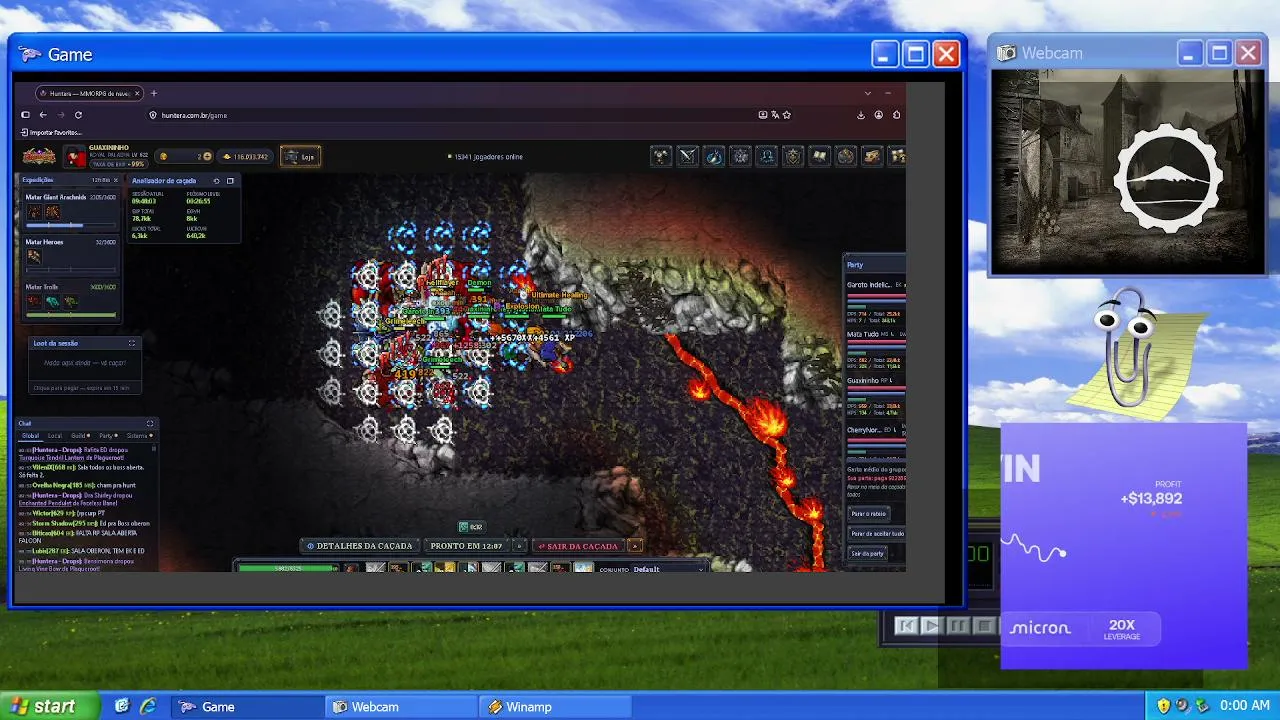
Task: Open the blue swirl icon in game toolbar
Action: coord(713,156)
